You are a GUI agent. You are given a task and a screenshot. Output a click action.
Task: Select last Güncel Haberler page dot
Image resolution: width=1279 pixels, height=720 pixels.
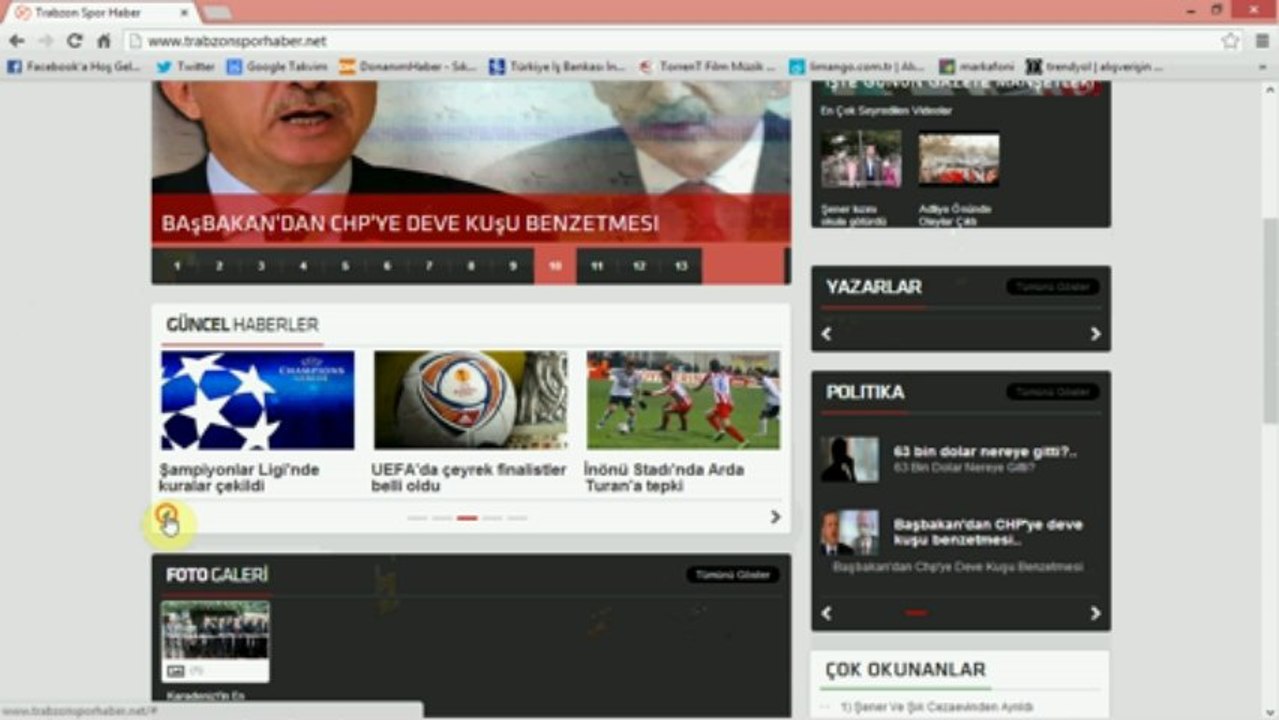(517, 518)
